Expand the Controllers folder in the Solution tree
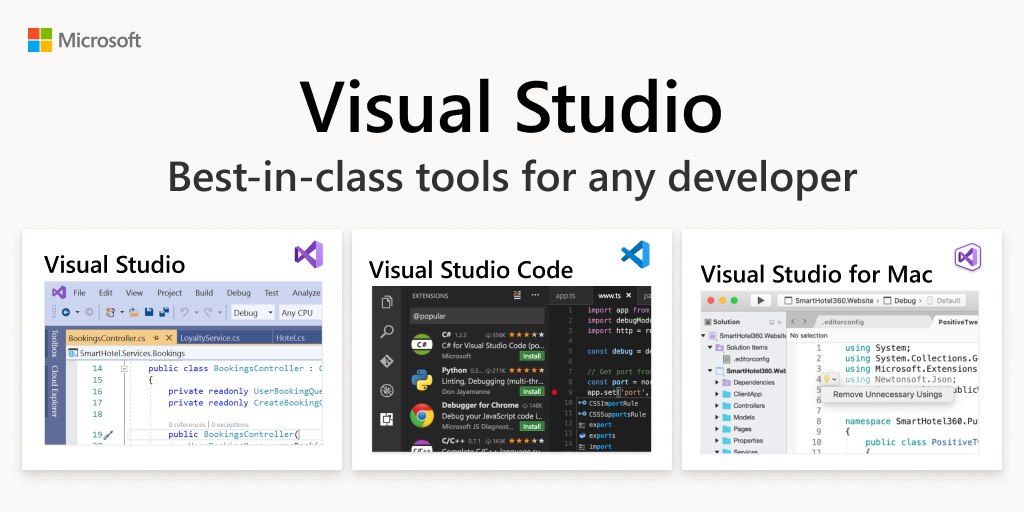The width and height of the screenshot is (1024, 512). point(717,406)
